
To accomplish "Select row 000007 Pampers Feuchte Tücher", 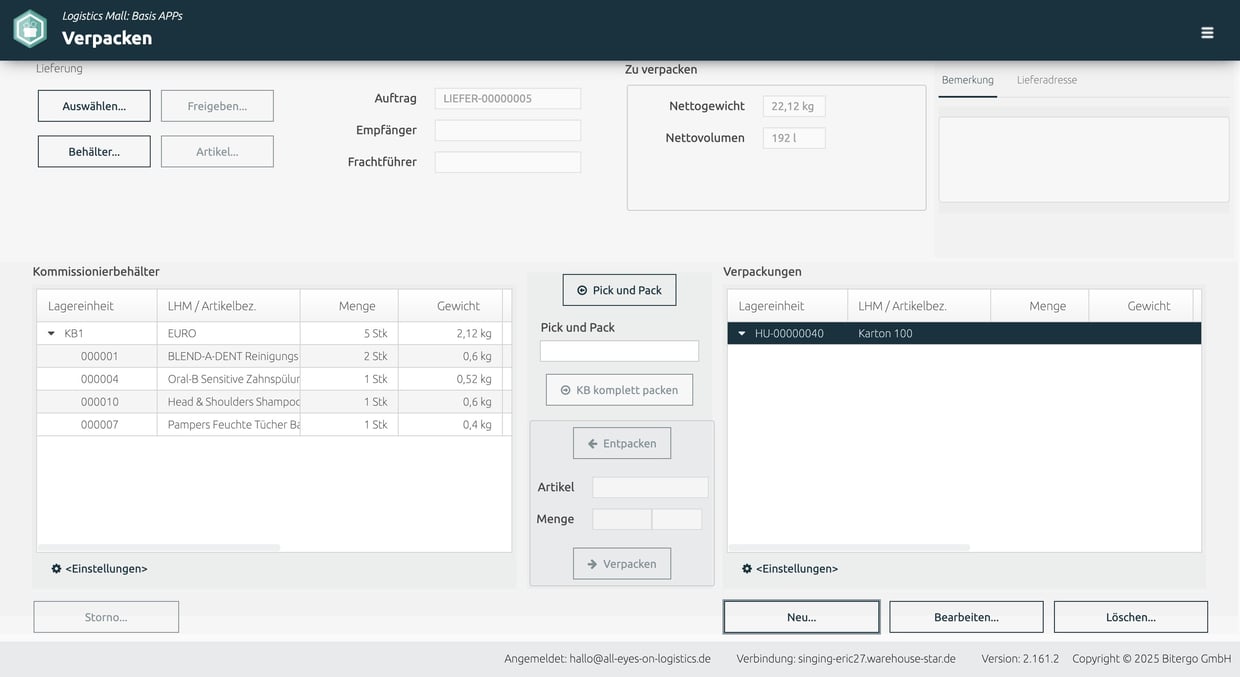I will pyautogui.click(x=274, y=425).
